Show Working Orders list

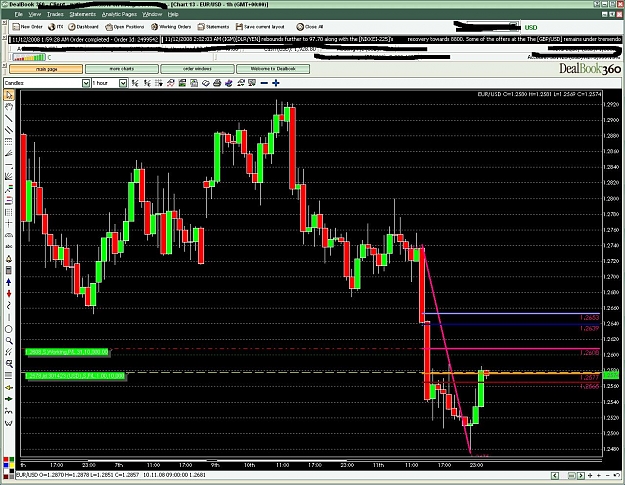(x=171, y=27)
